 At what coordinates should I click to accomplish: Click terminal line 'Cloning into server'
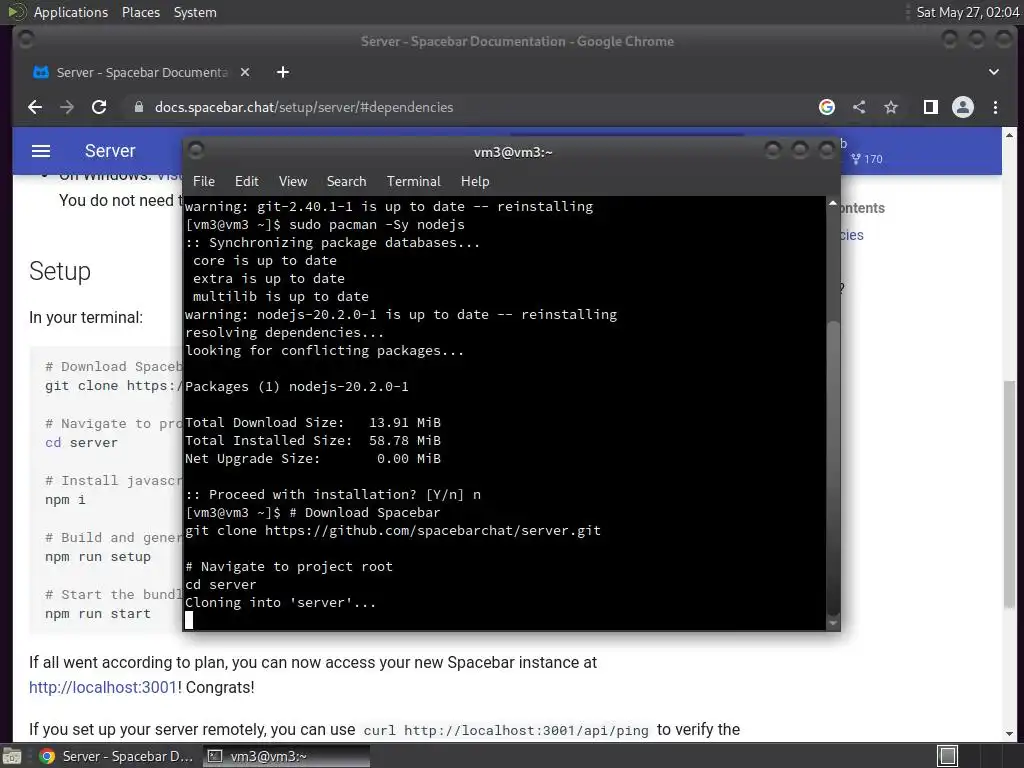280,602
